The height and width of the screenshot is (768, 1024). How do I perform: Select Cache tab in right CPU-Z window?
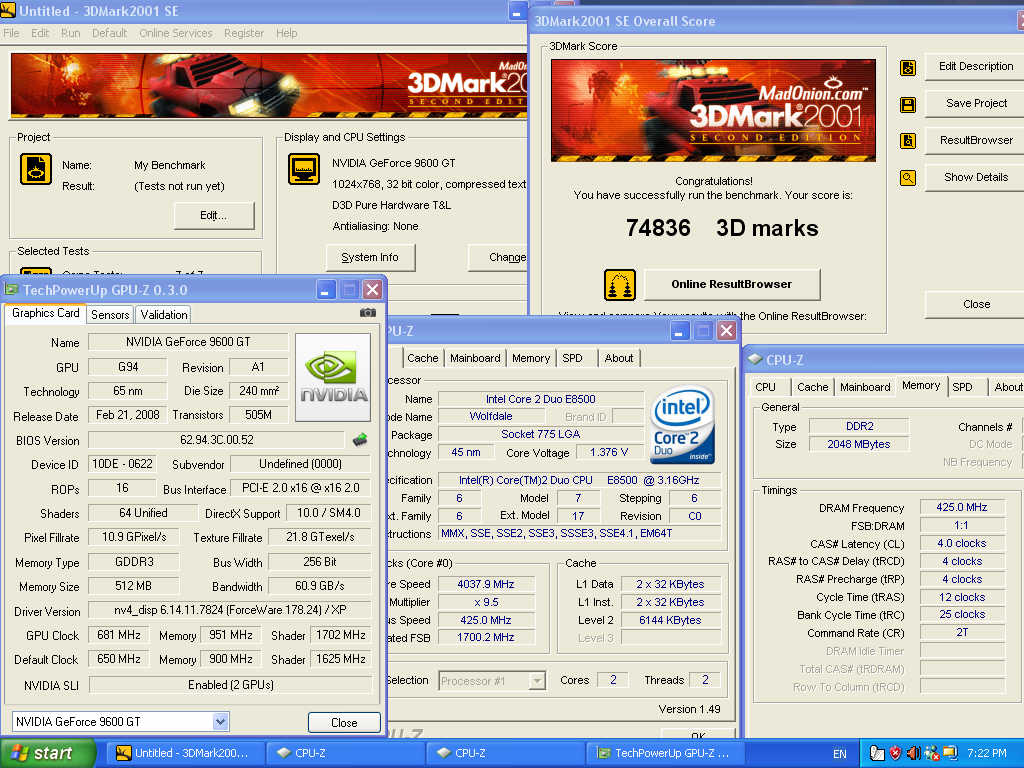pos(812,387)
